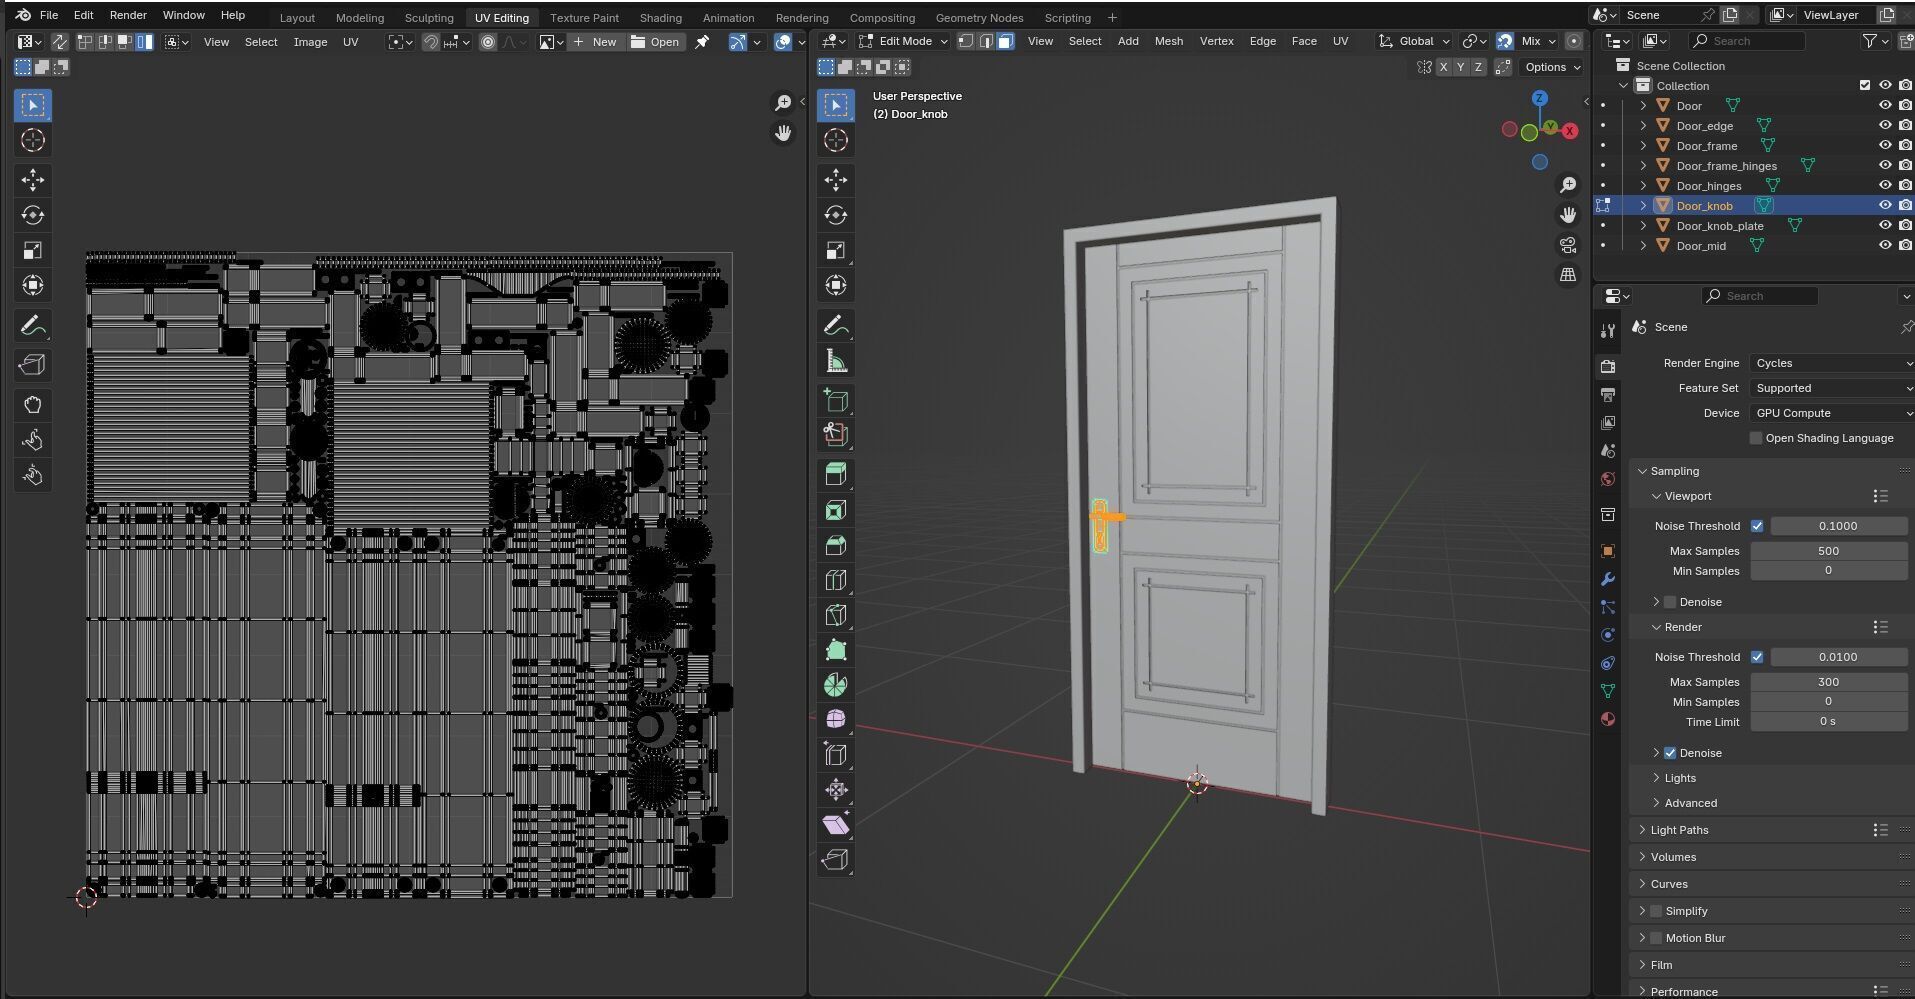The width and height of the screenshot is (1915, 999).
Task: Open the Render menu
Action: coord(128,15)
